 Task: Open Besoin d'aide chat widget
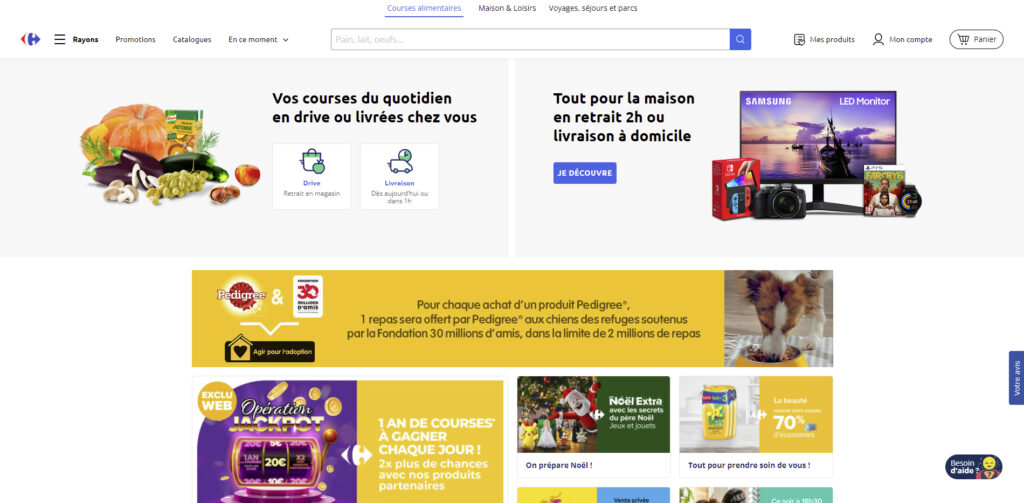(x=974, y=467)
